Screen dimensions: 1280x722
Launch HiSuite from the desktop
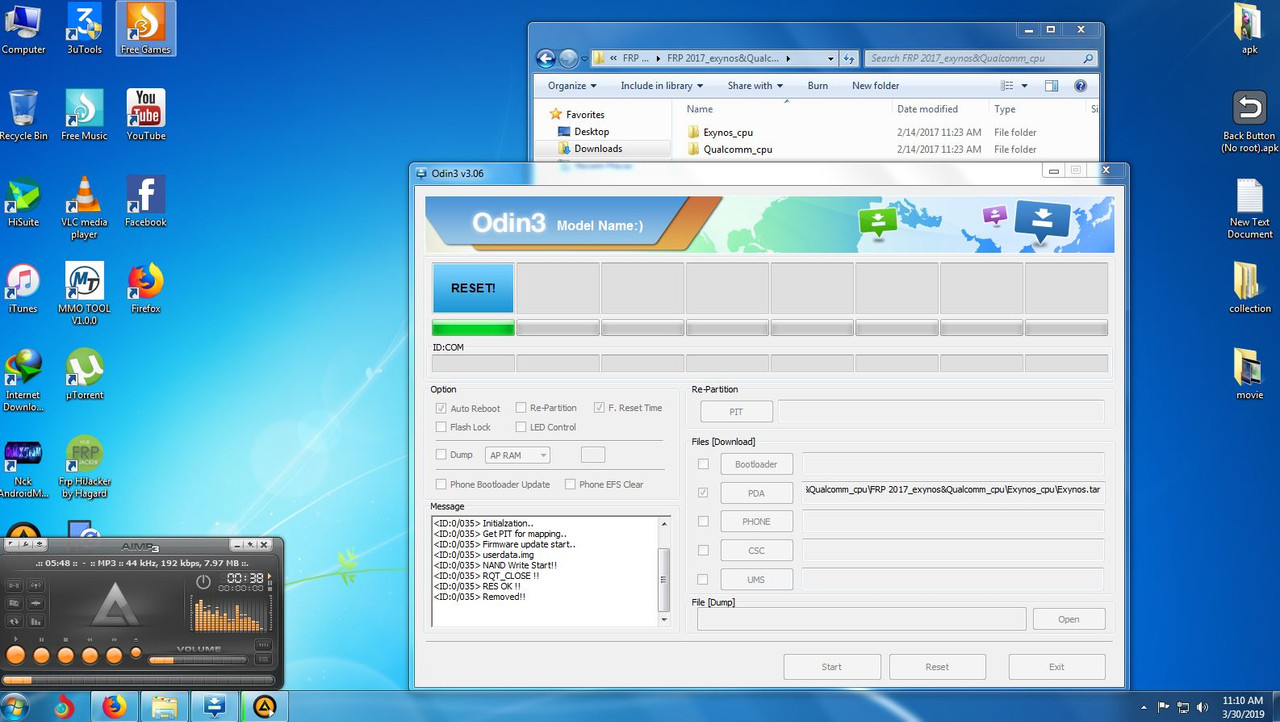click(23, 201)
